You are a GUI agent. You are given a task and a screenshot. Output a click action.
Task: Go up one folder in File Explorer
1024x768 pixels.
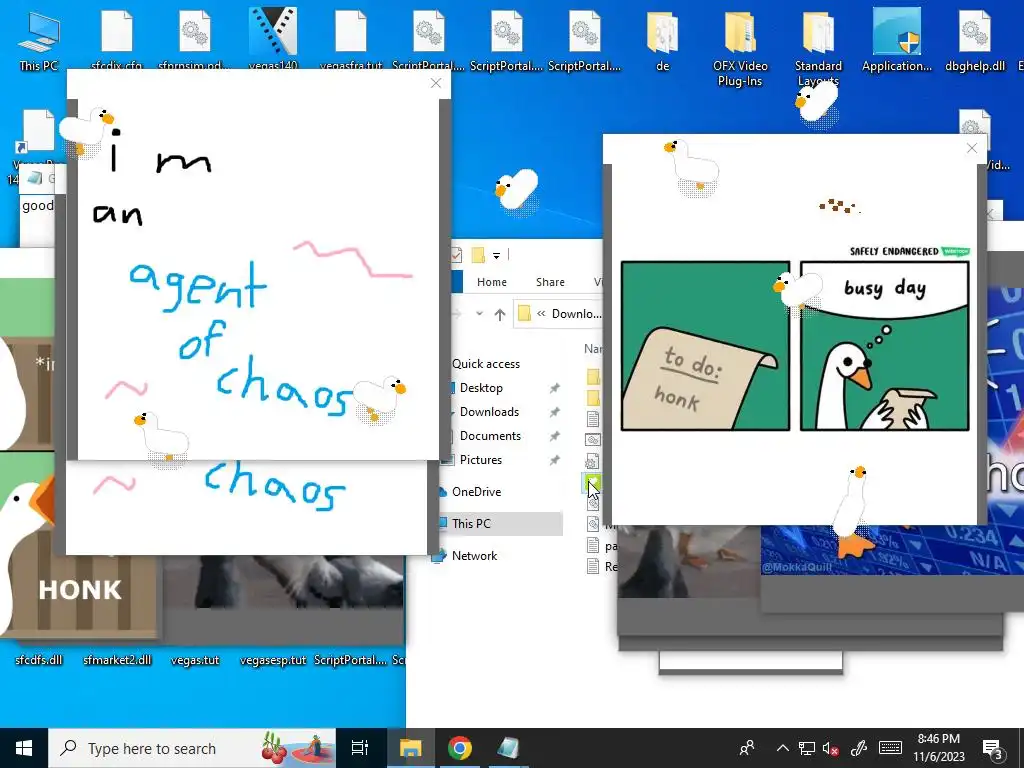(x=500, y=315)
